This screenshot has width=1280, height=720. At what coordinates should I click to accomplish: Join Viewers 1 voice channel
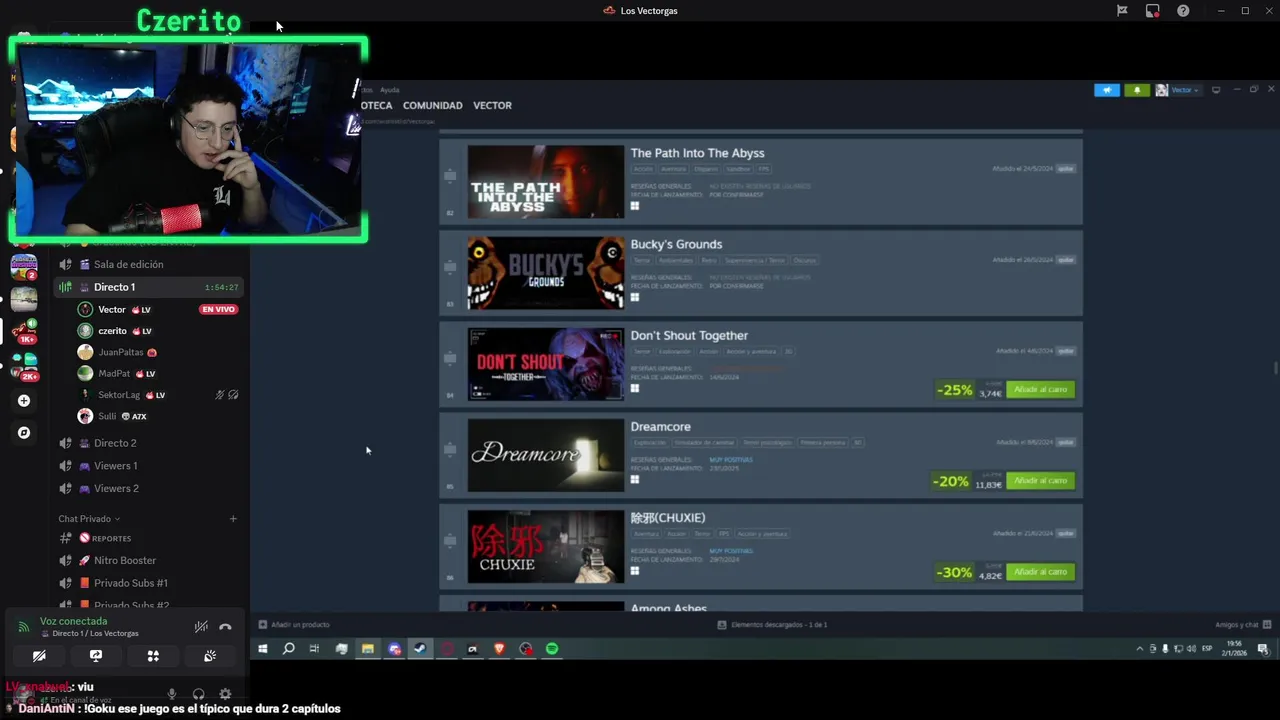(150, 466)
